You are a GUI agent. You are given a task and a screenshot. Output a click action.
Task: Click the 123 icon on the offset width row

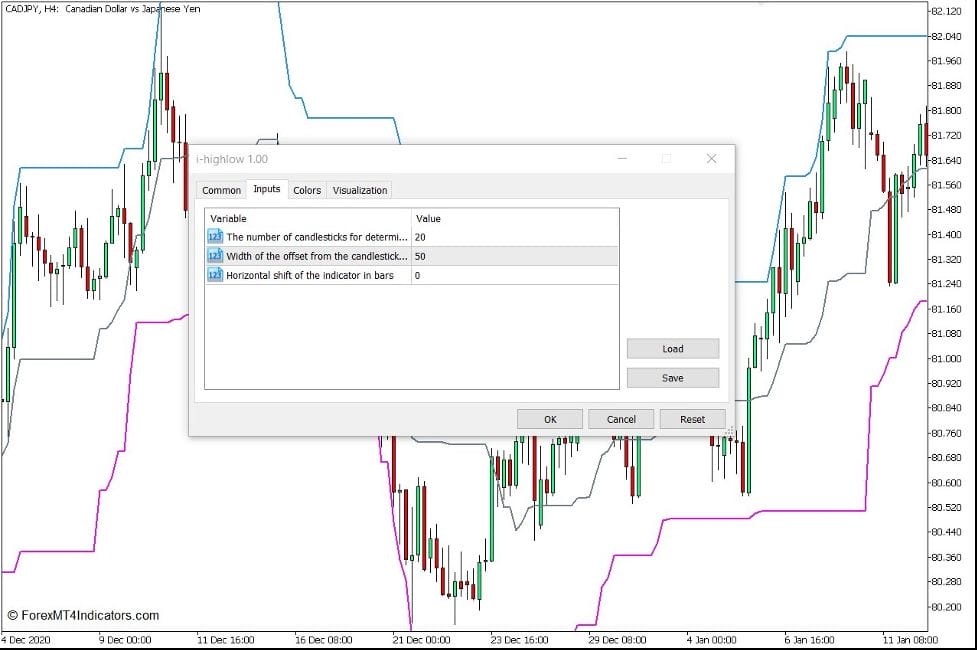pyautogui.click(x=213, y=256)
